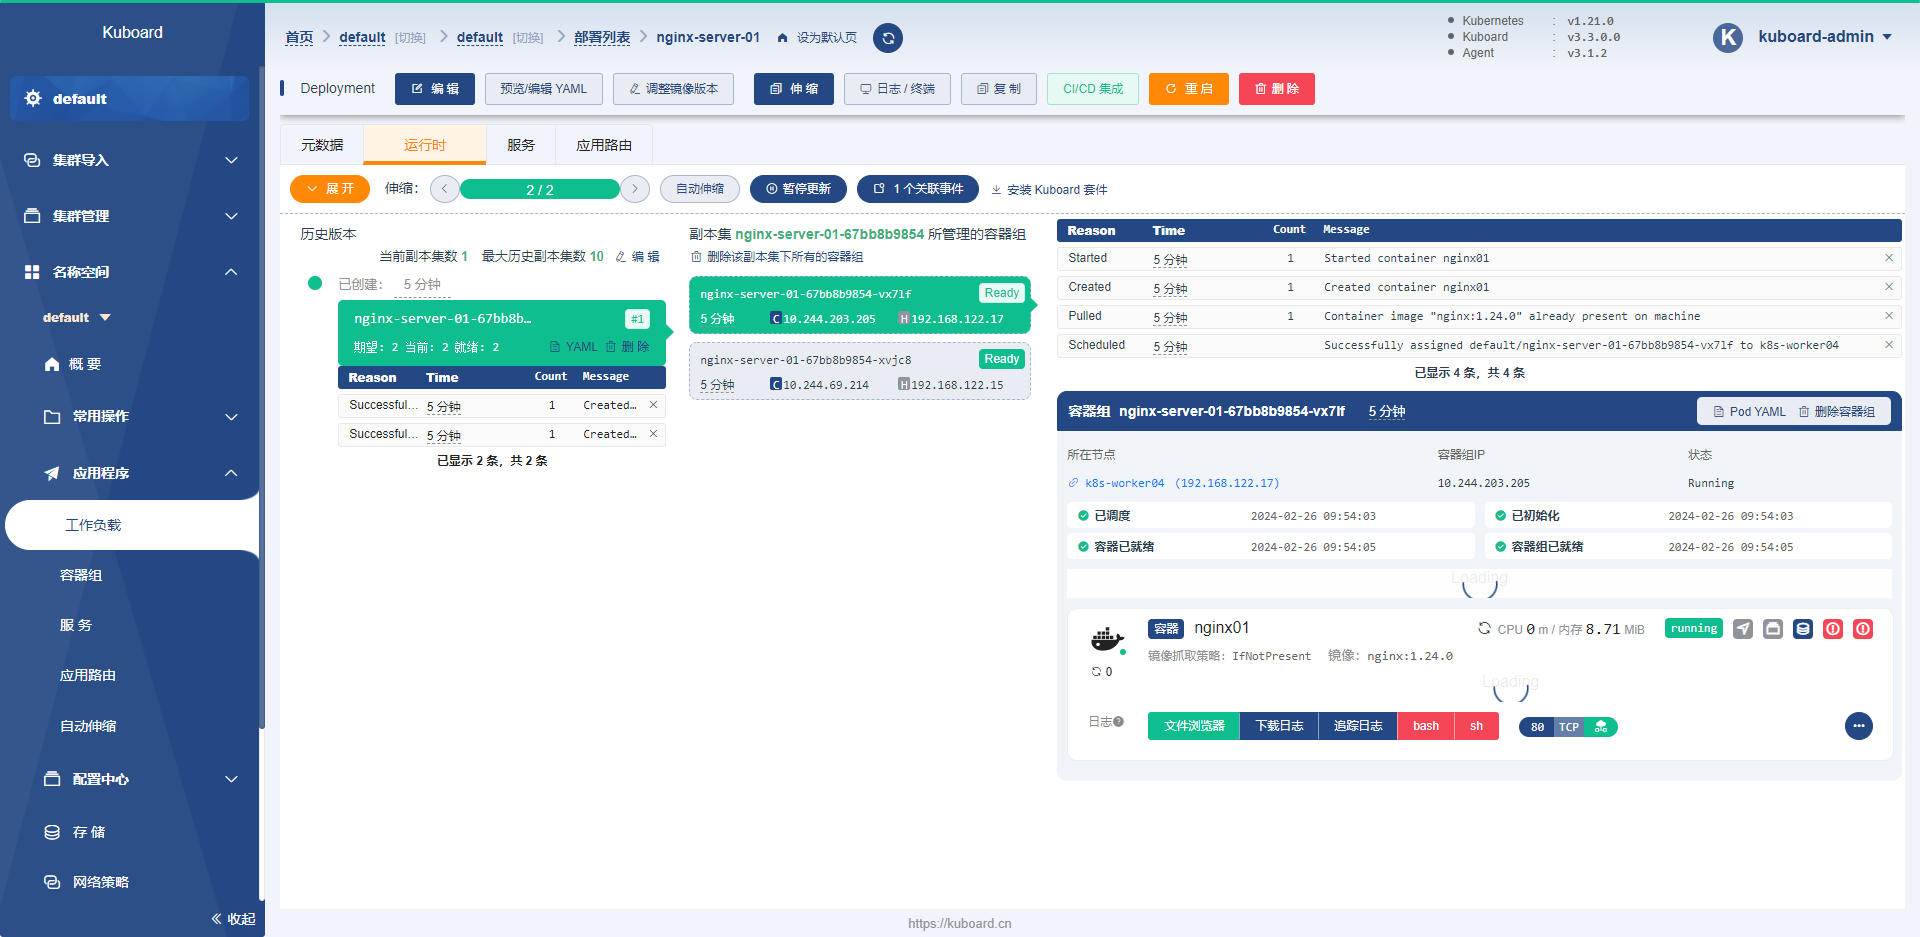
Task: Dismiss the Created container event row
Action: coord(1889,287)
